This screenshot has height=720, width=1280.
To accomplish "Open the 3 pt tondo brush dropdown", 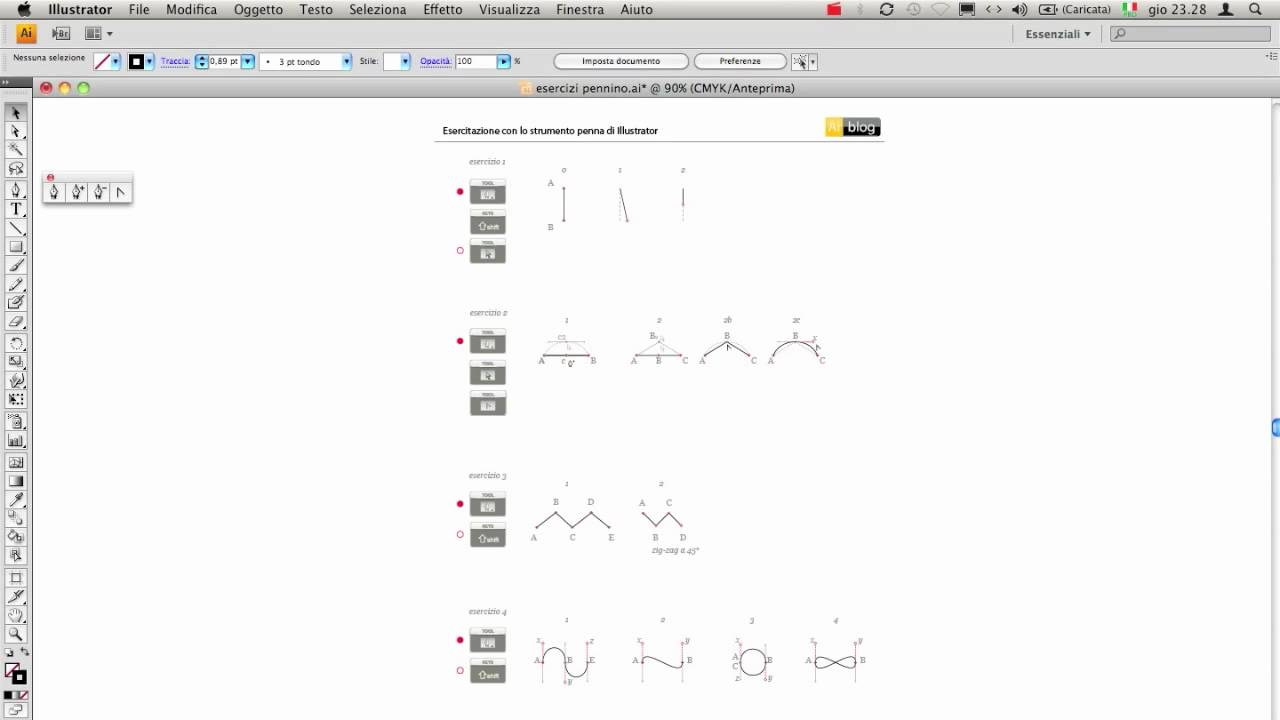I will 346,62.
